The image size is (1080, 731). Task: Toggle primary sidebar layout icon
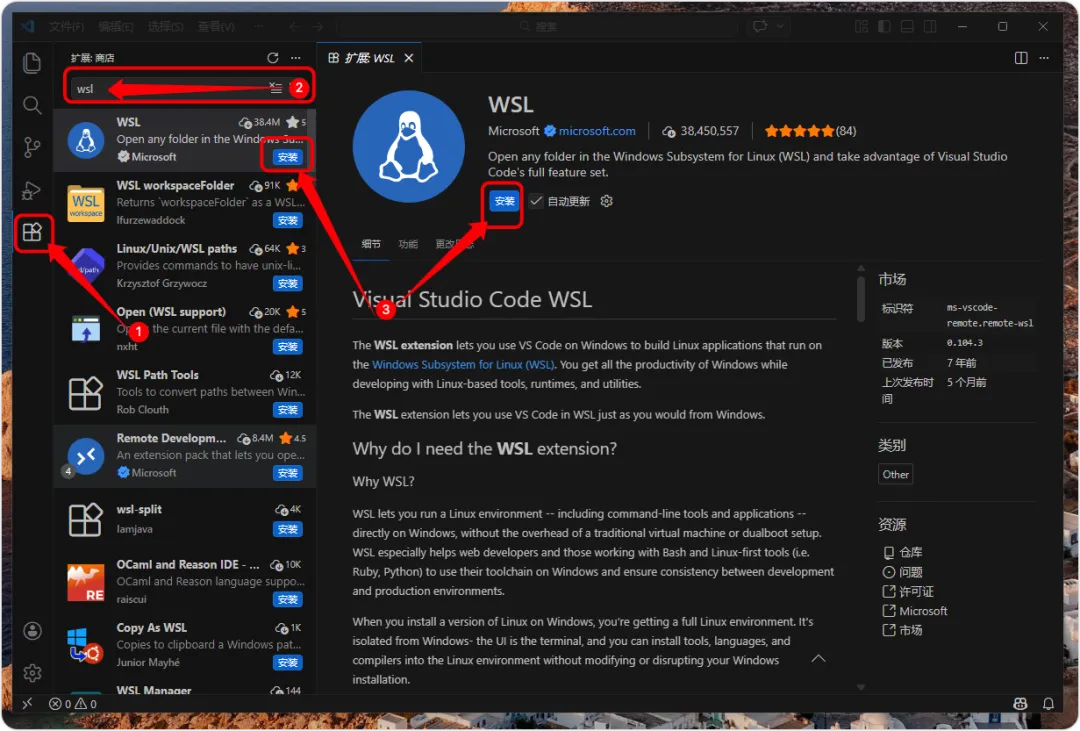[x=884, y=26]
